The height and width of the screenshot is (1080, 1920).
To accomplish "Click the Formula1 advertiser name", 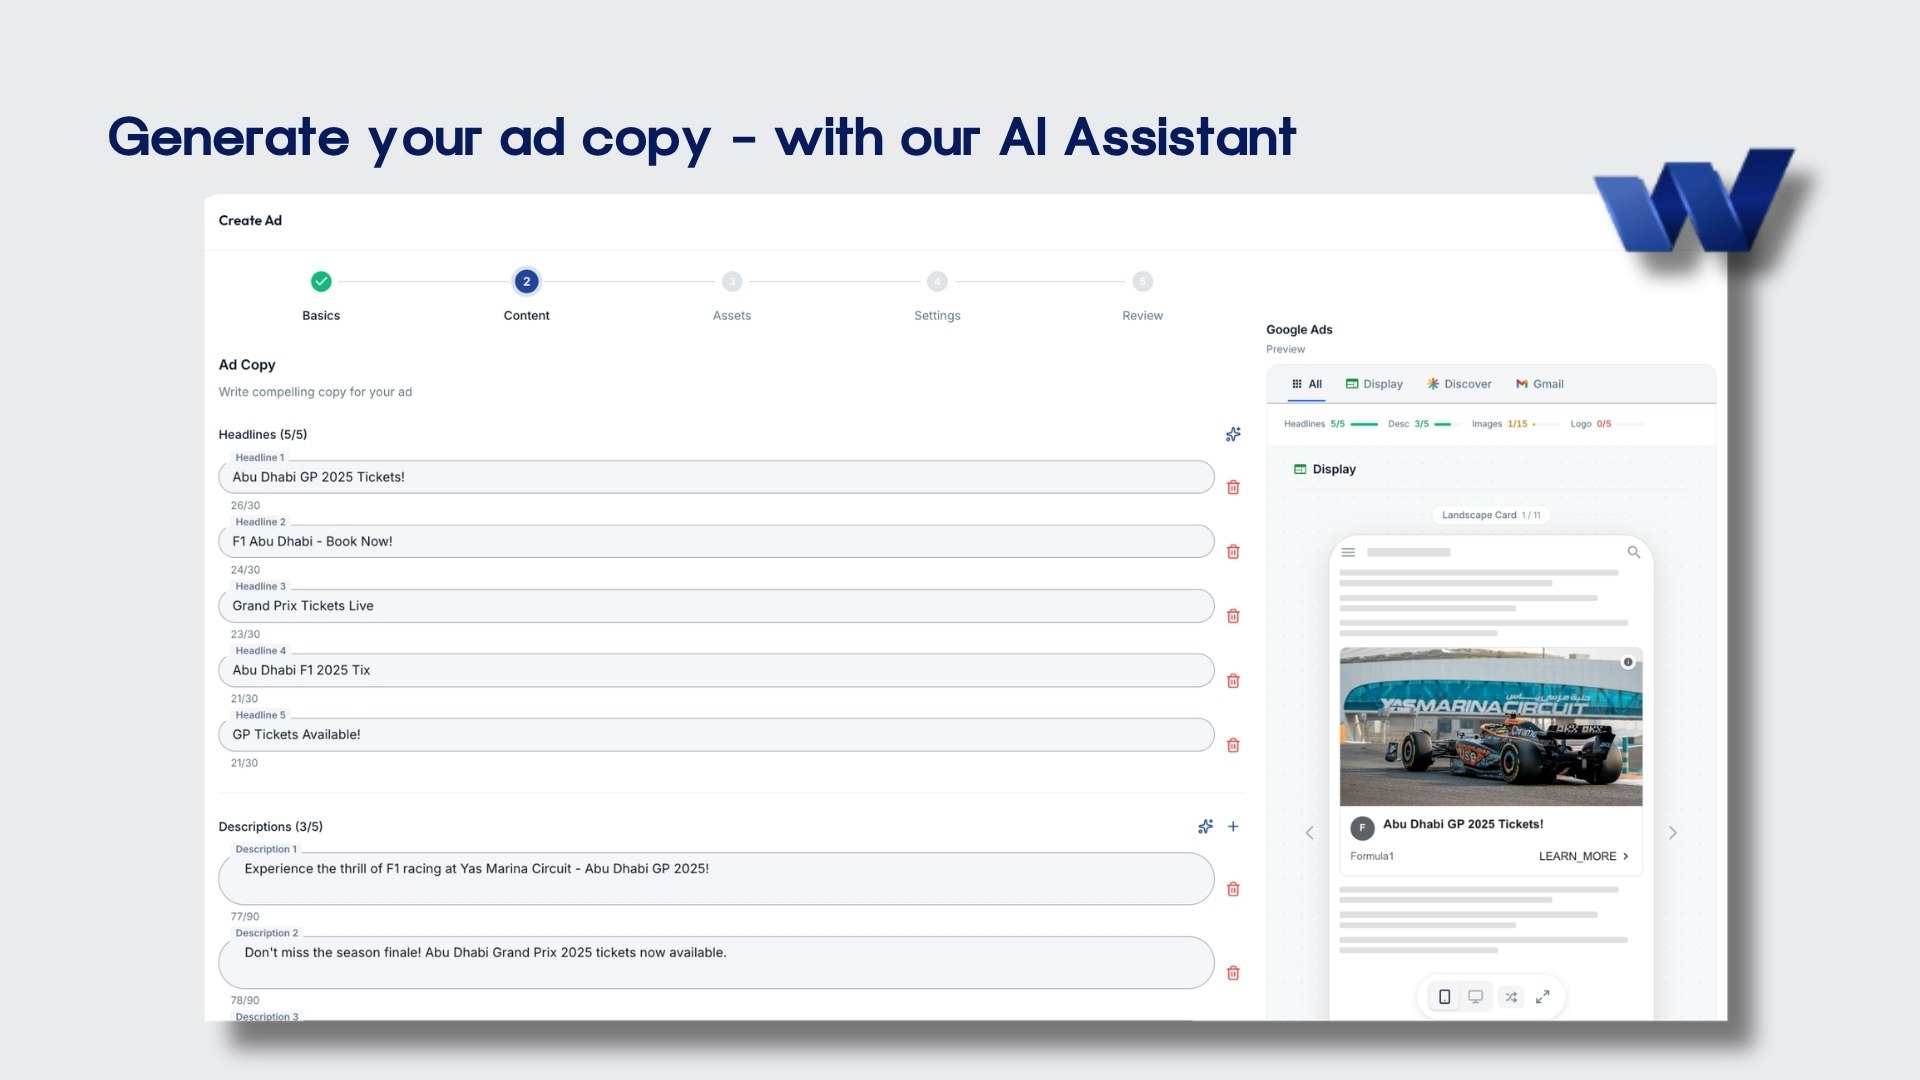I will click(x=1372, y=856).
